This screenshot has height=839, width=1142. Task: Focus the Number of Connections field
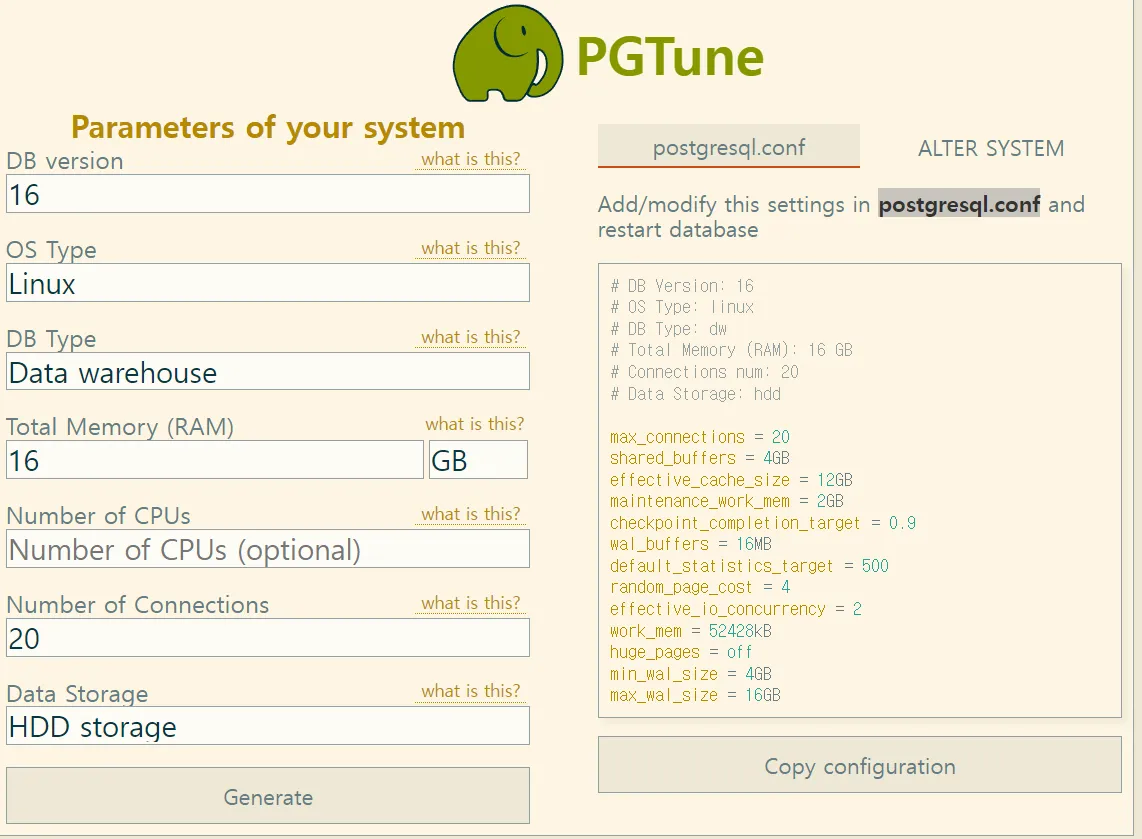[268, 637]
